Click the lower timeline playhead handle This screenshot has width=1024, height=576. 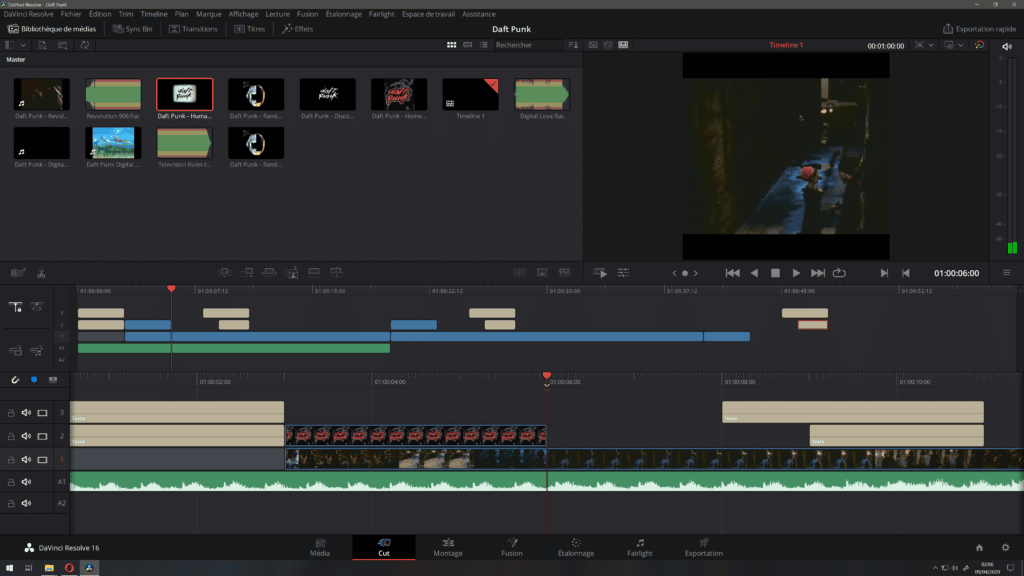pyautogui.click(x=547, y=376)
